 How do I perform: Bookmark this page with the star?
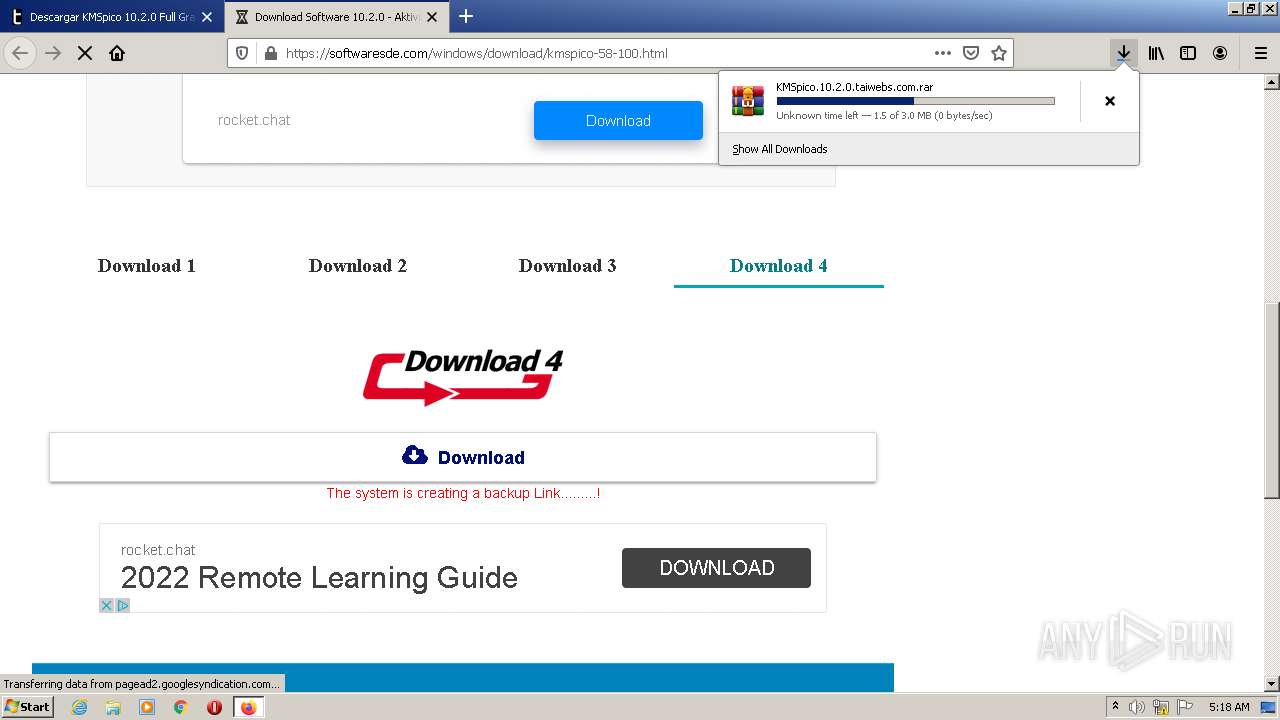[998, 53]
